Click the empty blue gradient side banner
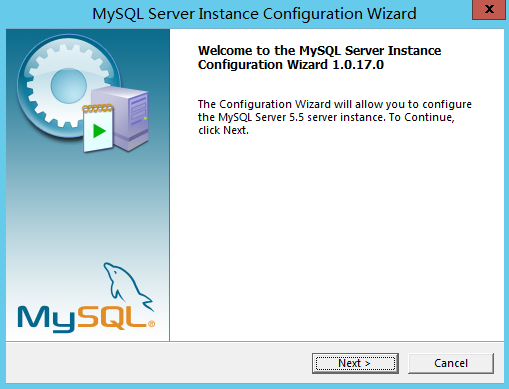The image size is (509, 389). coord(88,207)
